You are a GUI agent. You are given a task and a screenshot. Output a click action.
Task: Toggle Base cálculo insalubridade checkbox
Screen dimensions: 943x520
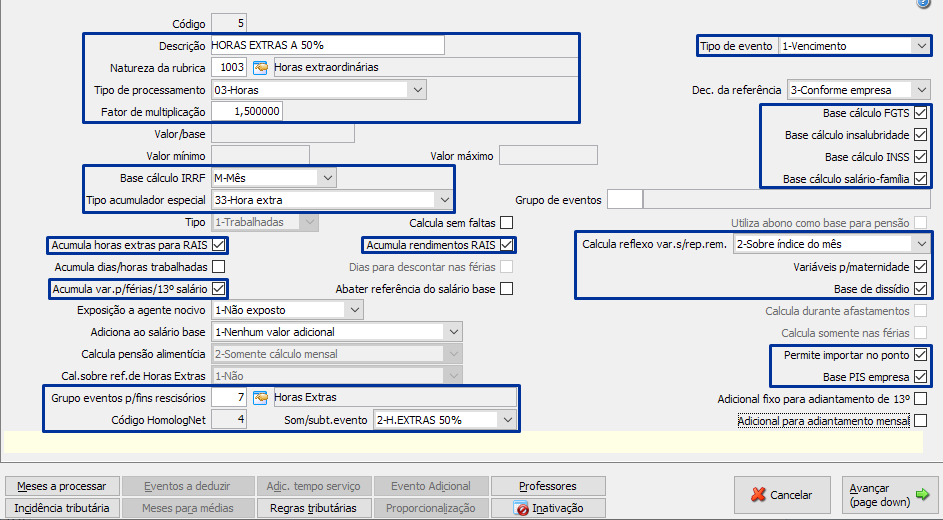920,135
